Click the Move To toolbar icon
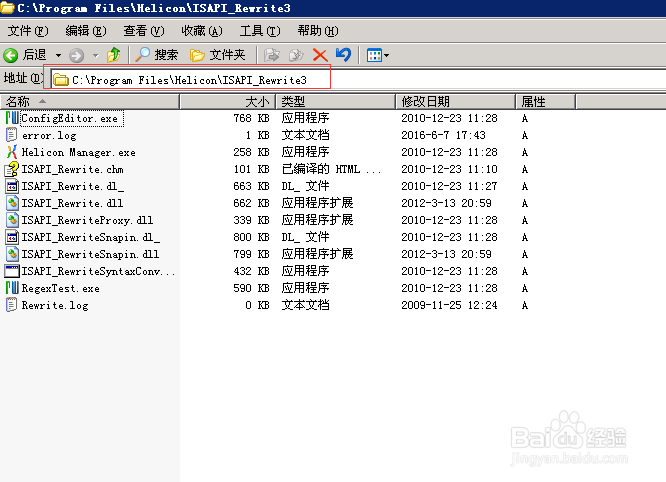The width and height of the screenshot is (666, 482). [x=271, y=55]
